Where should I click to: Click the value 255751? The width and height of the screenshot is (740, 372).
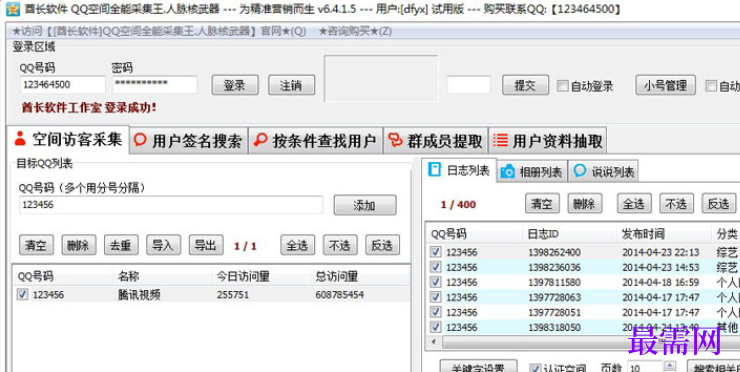(x=233, y=295)
